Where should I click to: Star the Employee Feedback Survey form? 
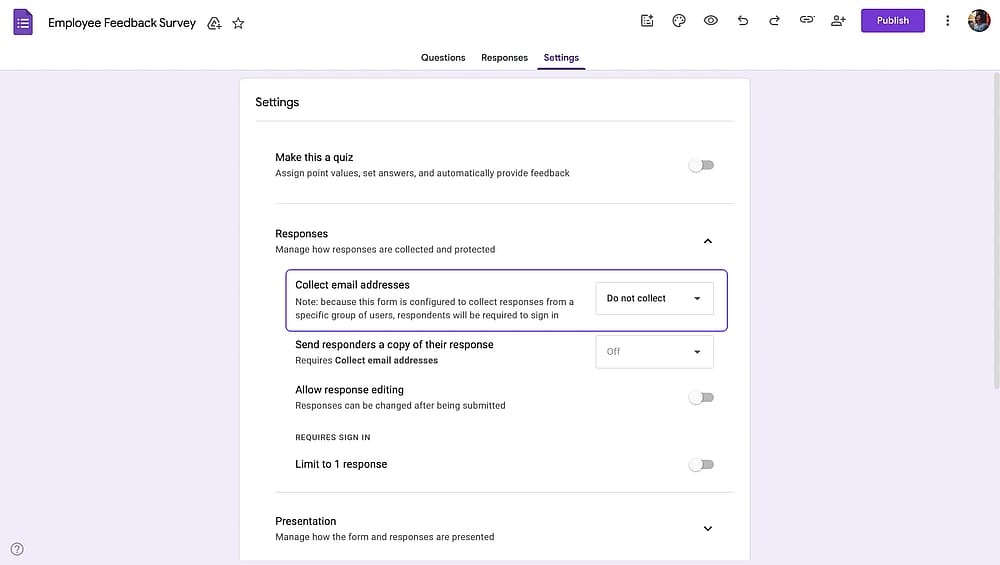point(238,24)
